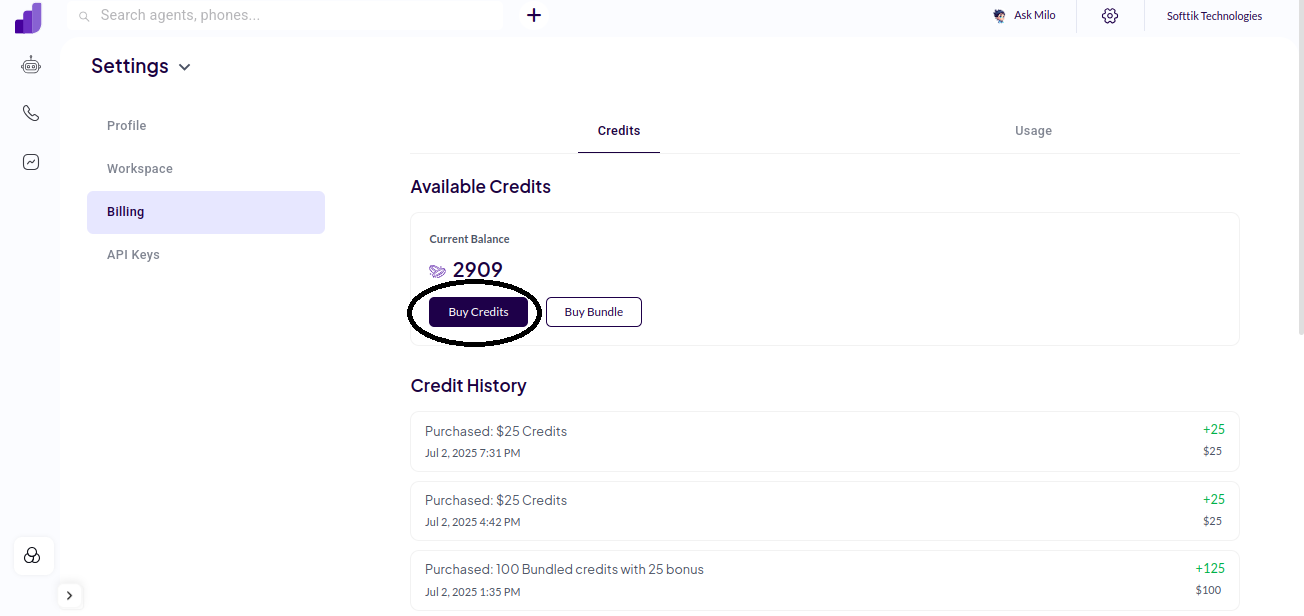Click the Buy Bundle button
The width and height of the screenshot is (1304, 616).
click(593, 312)
